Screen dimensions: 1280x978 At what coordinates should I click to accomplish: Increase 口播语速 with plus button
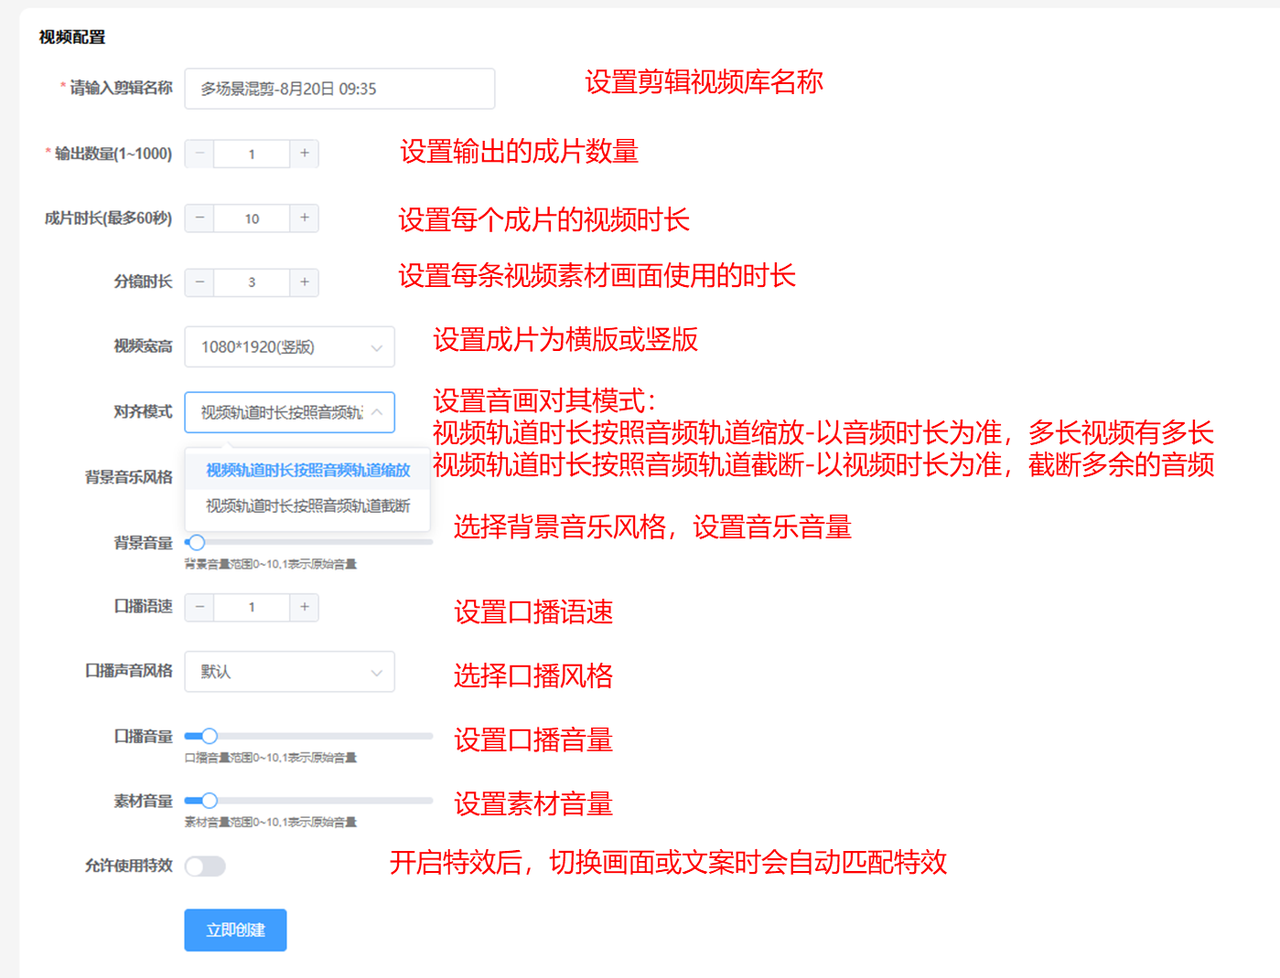pyautogui.click(x=304, y=607)
